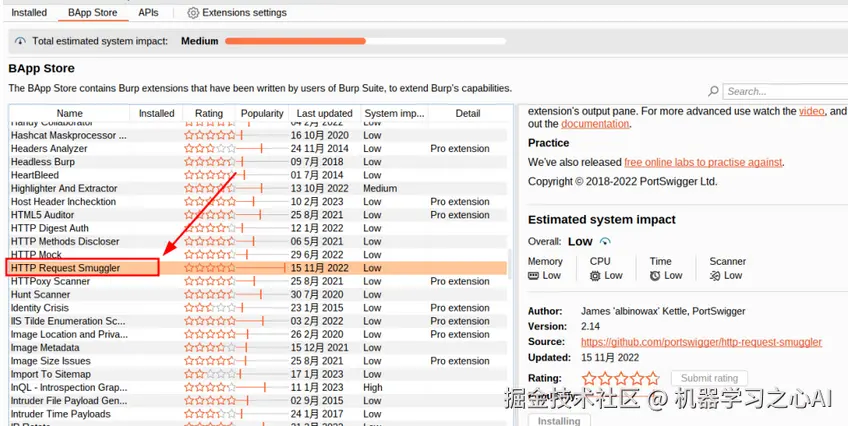Open the GitHub http-request-smuggler source link
Viewport: 848px width, 426px height.
[x=701, y=342]
